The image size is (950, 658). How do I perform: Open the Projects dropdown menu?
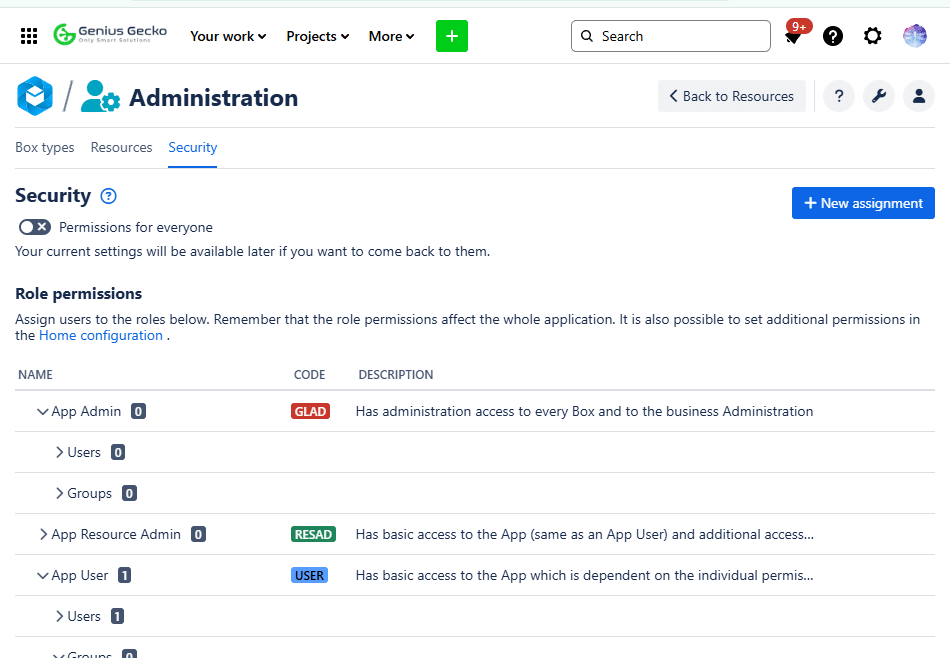click(317, 36)
